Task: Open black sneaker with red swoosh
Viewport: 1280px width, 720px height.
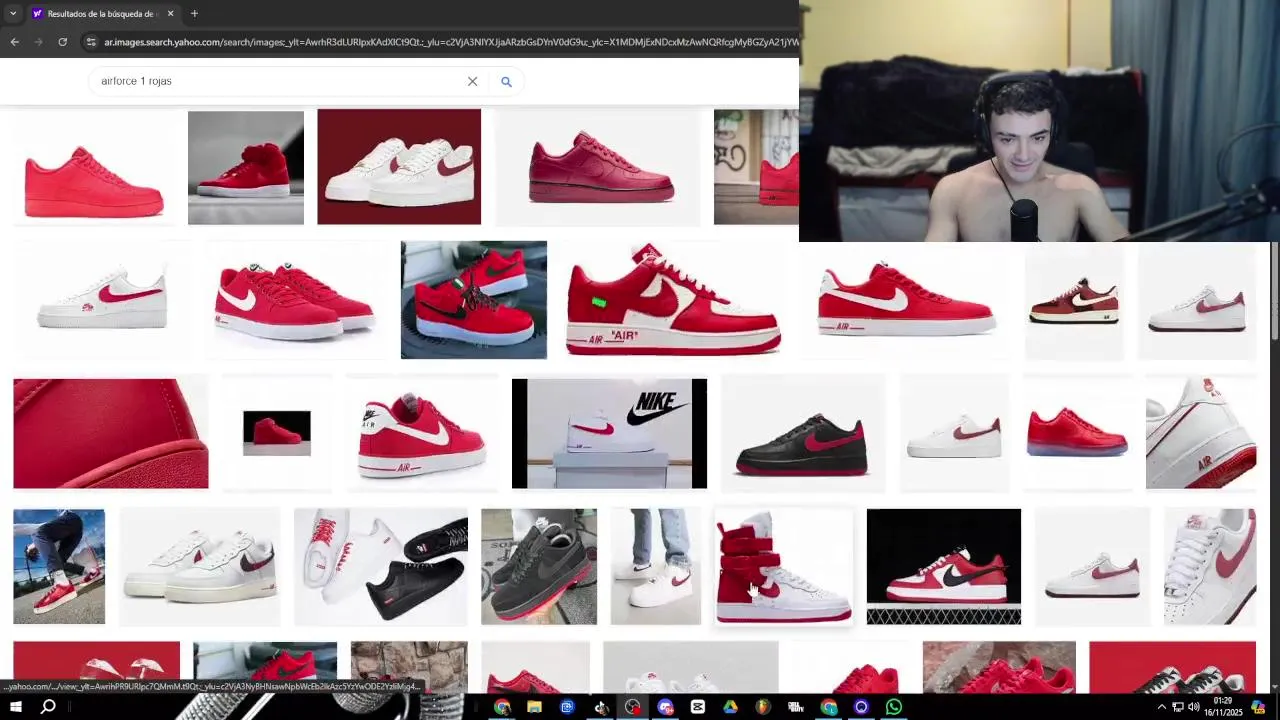Action: pos(802,434)
